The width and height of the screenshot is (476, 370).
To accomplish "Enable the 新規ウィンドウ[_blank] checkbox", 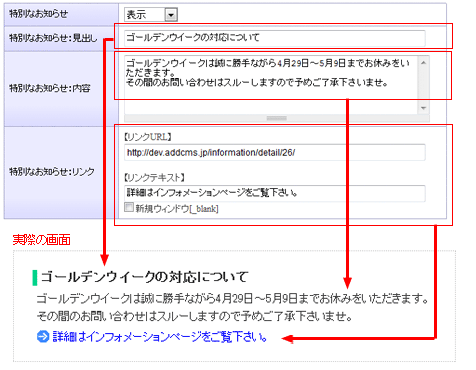I will click(x=129, y=207).
